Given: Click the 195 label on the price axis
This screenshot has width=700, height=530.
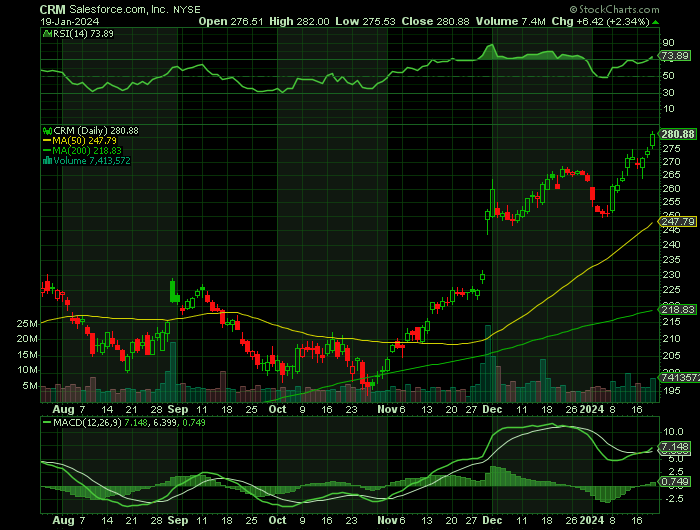Looking at the screenshot, I should (671, 391).
